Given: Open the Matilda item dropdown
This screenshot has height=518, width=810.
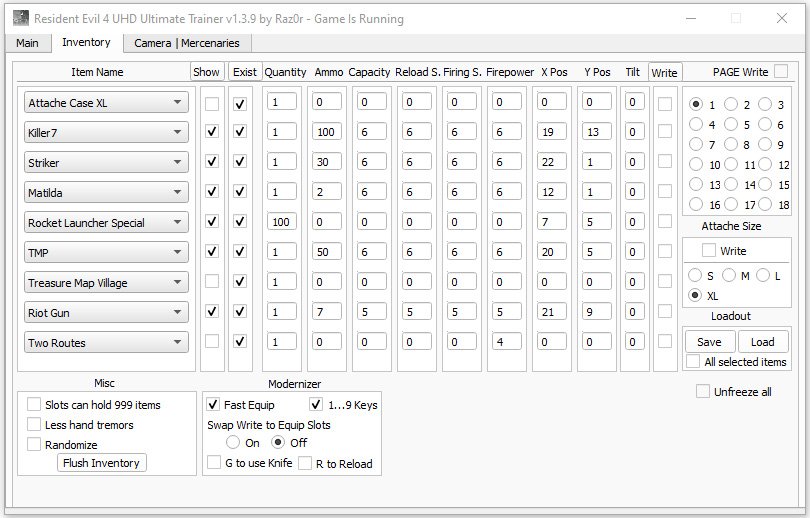Looking at the screenshot, I should click(106, 193).
